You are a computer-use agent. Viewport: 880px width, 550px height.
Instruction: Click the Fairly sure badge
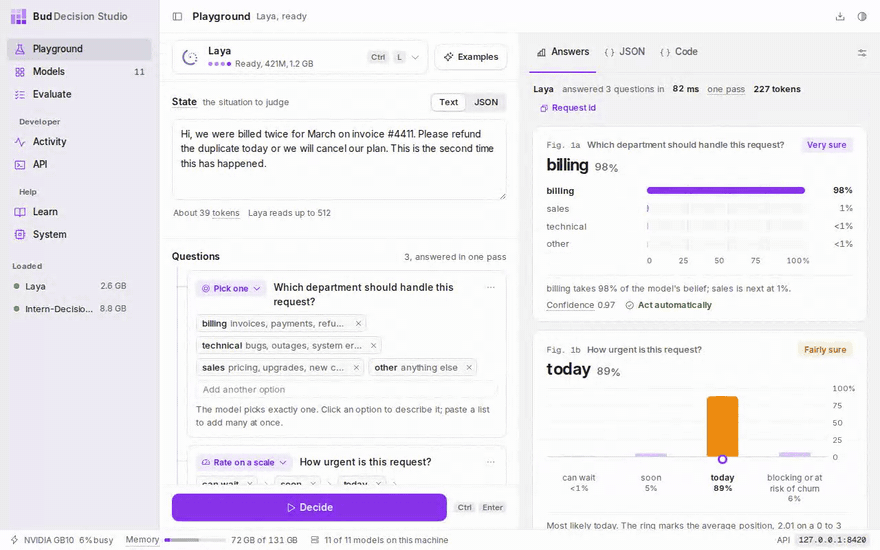(x=825, y=350)
